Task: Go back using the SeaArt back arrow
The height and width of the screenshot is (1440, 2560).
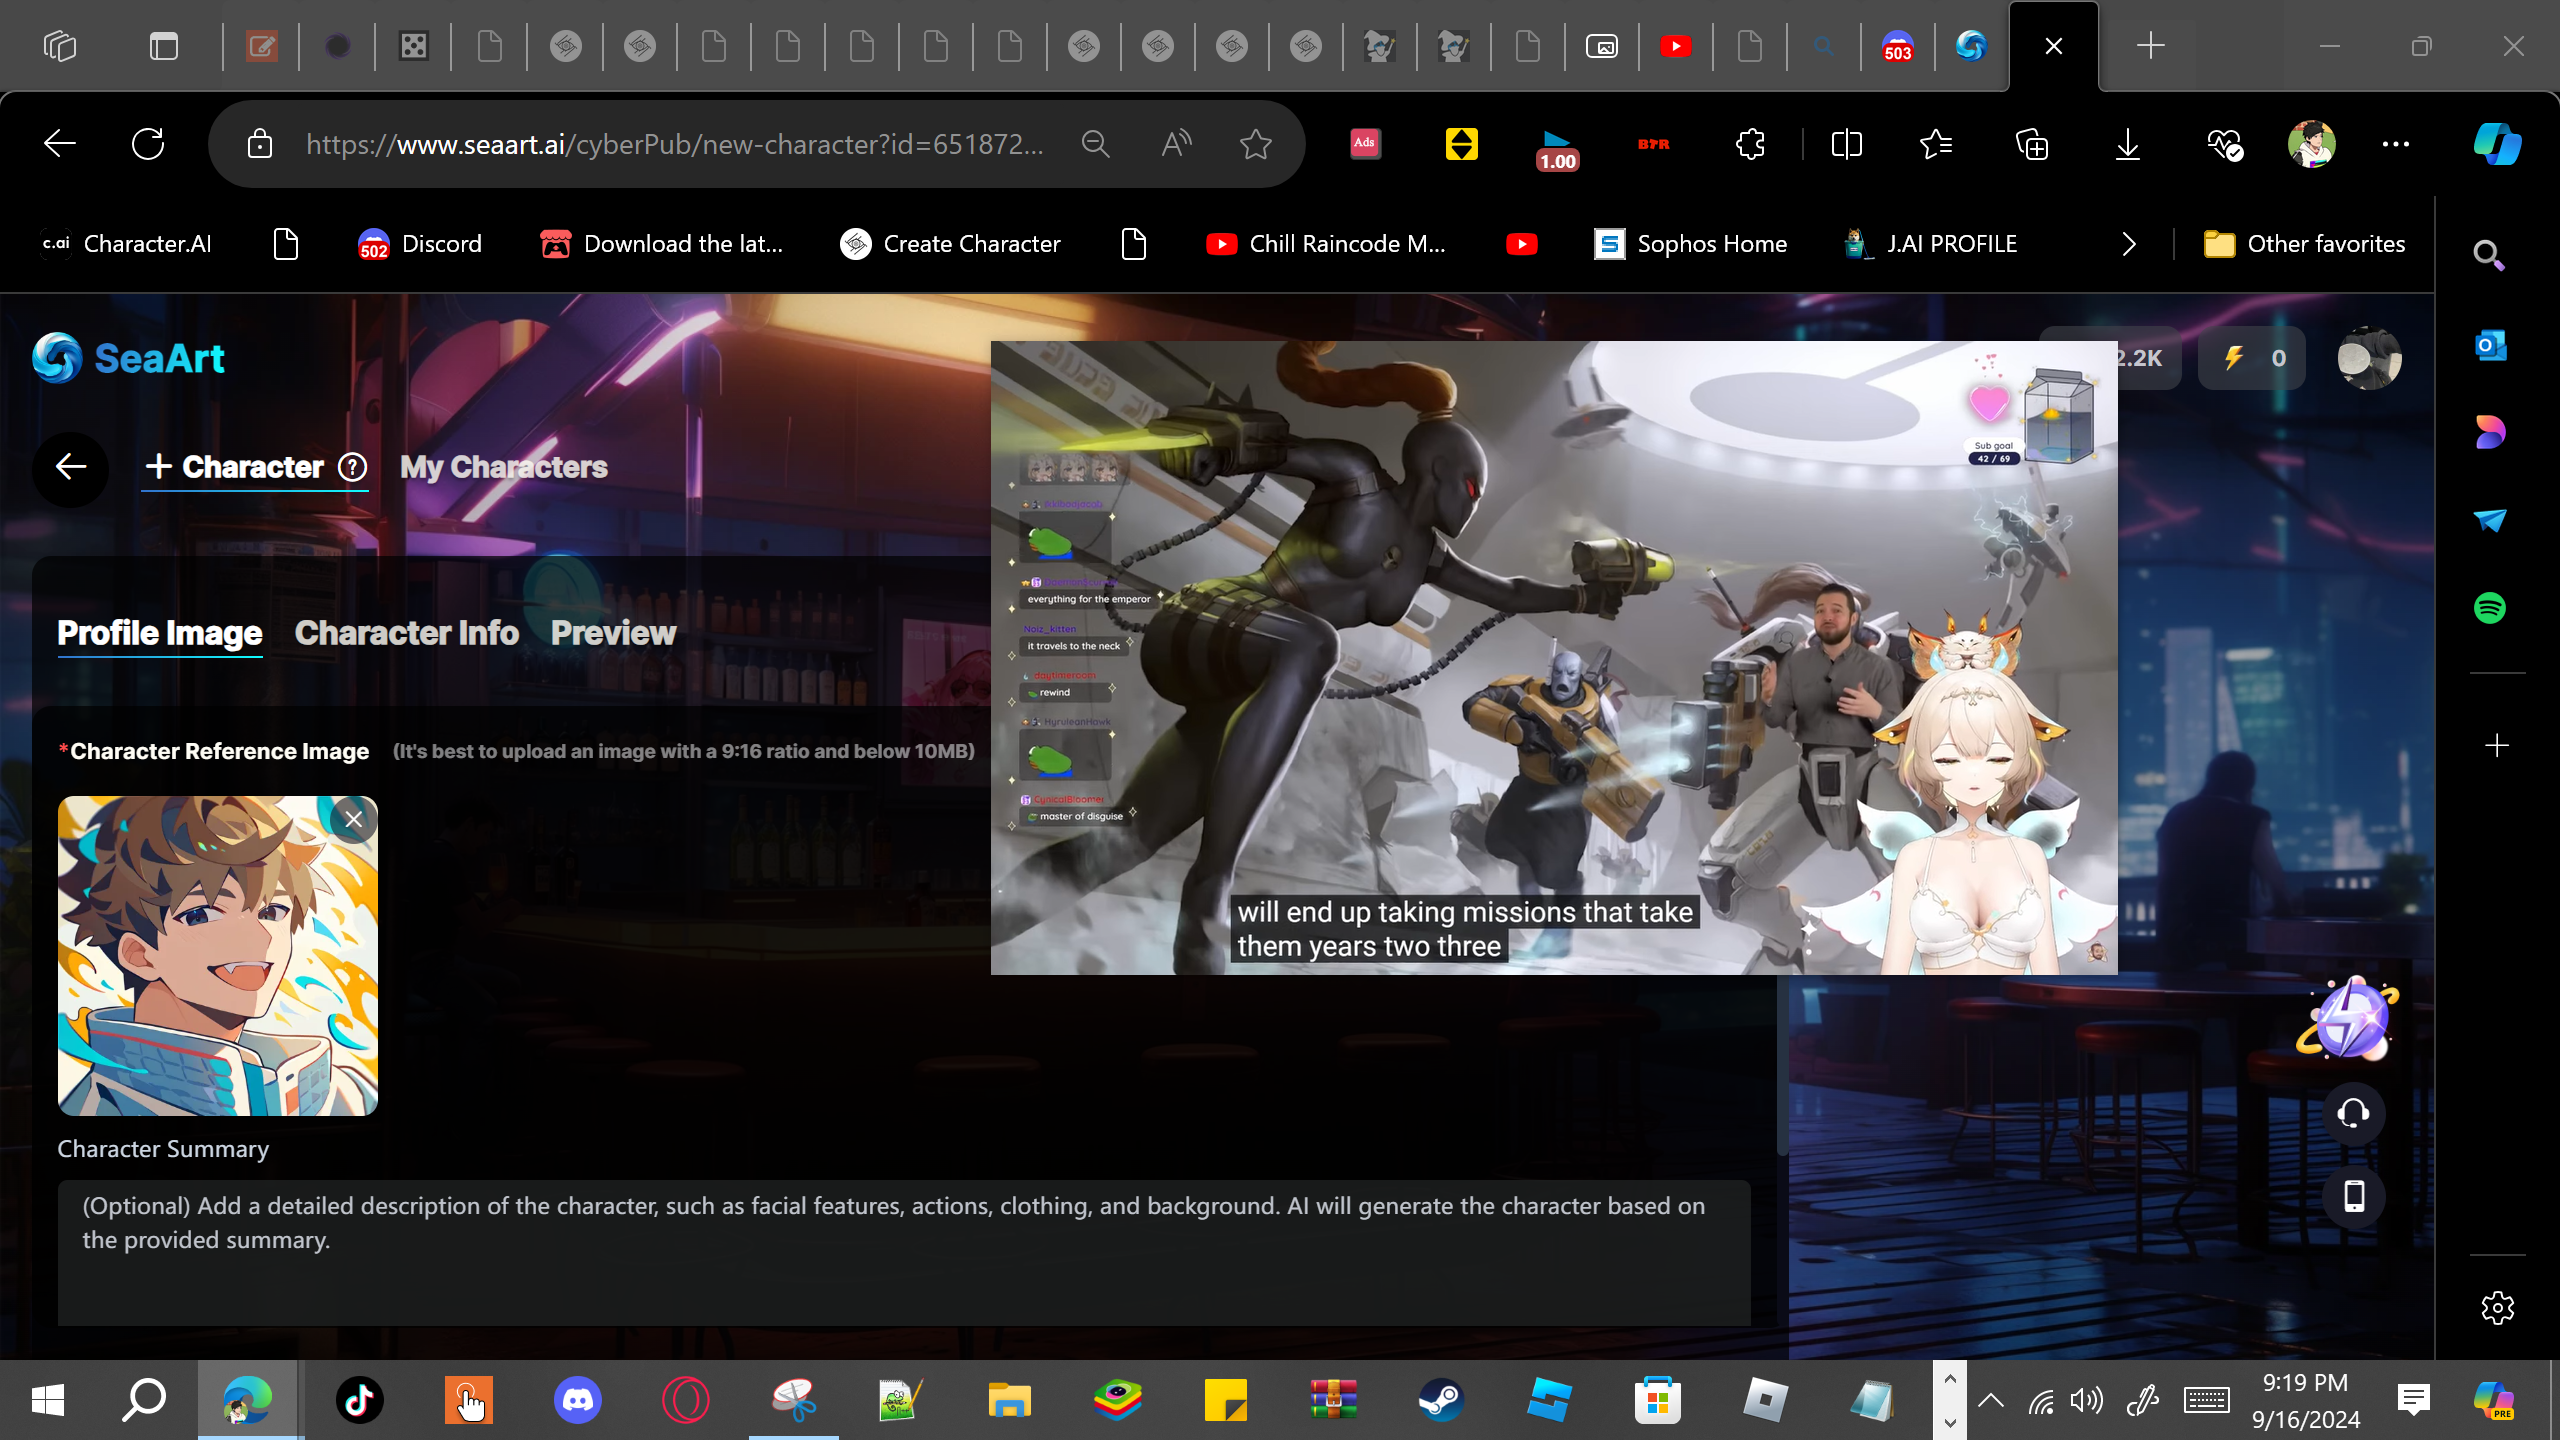Action: (x=70, y=467)
